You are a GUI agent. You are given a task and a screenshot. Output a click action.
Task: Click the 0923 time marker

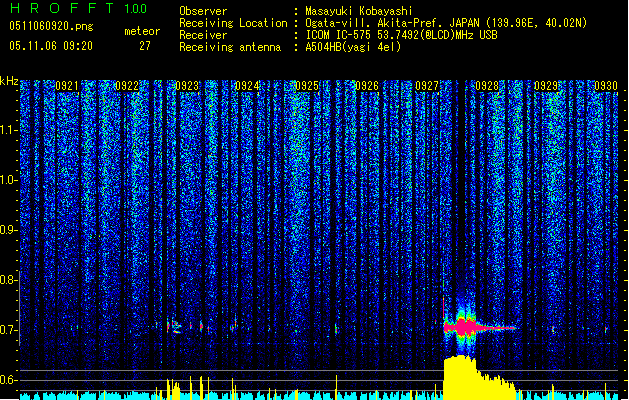point(187,86)
